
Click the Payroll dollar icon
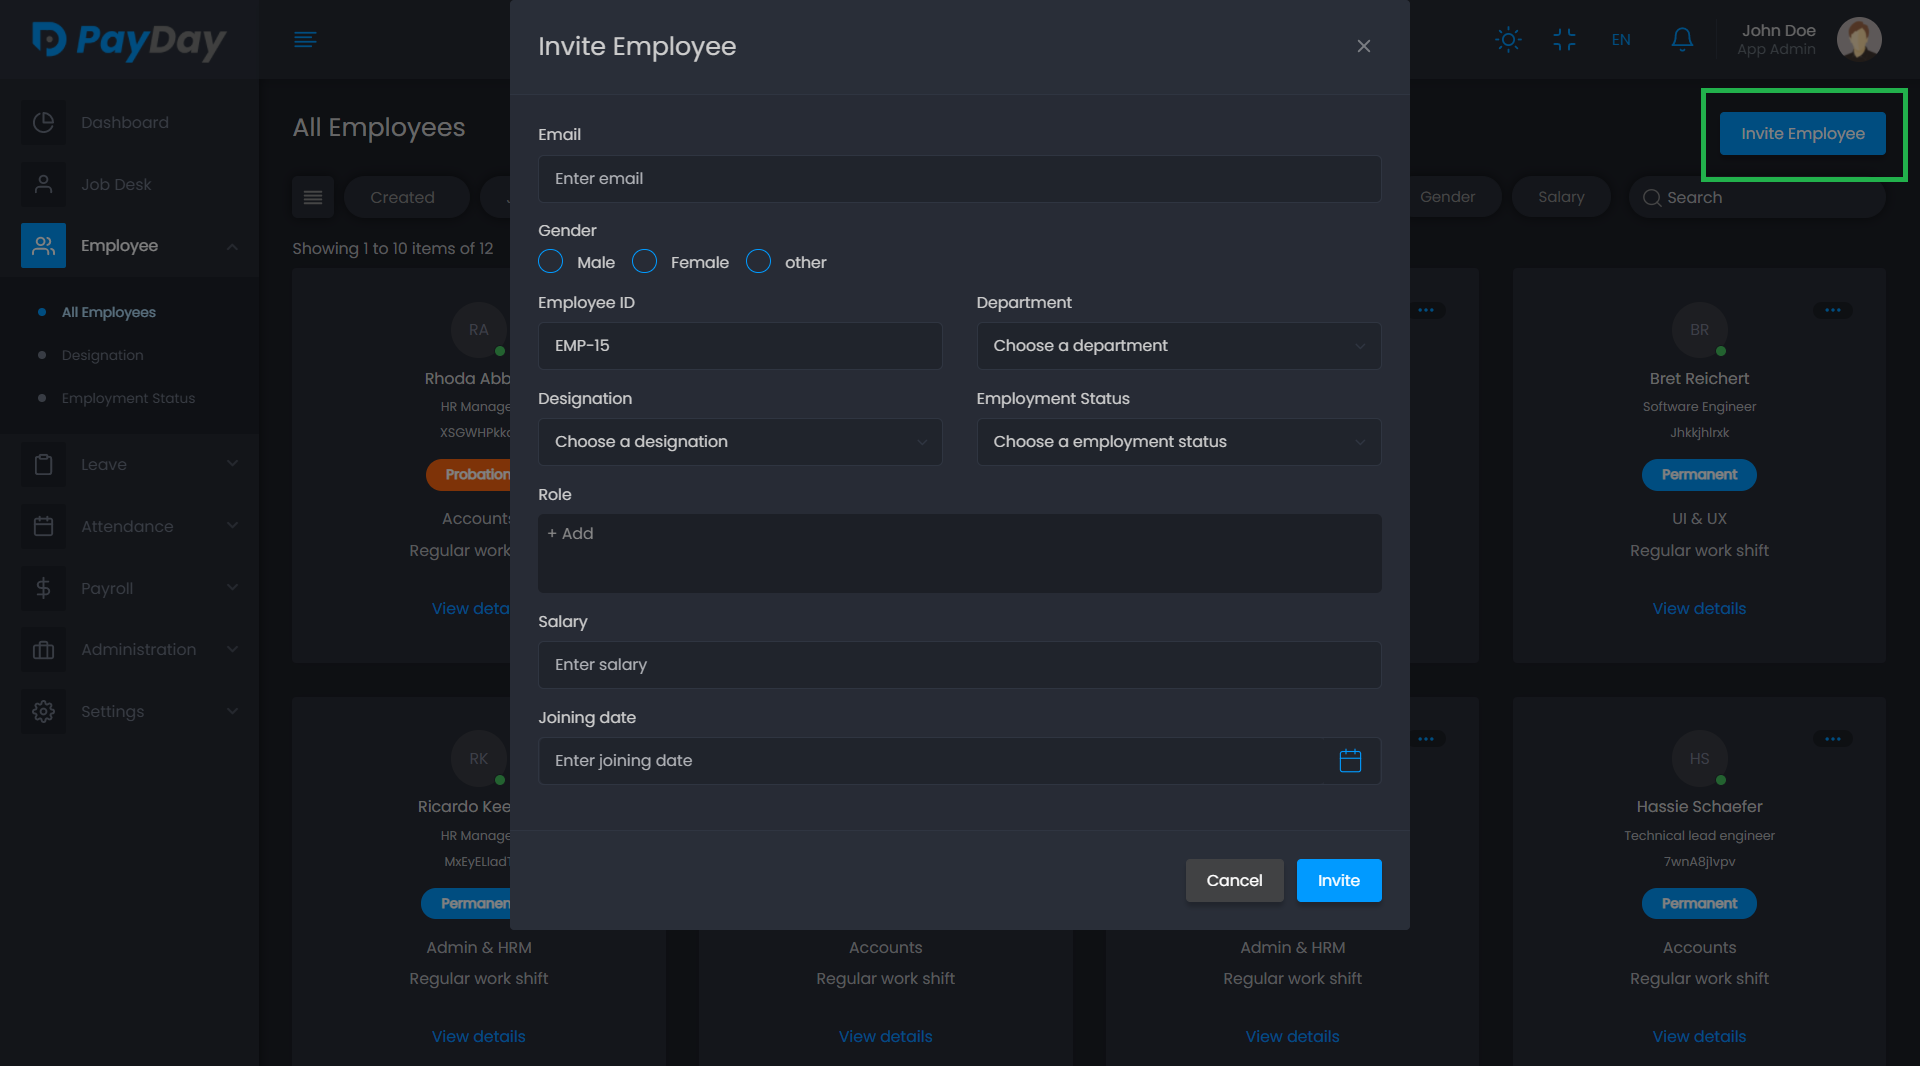[43, 588]
